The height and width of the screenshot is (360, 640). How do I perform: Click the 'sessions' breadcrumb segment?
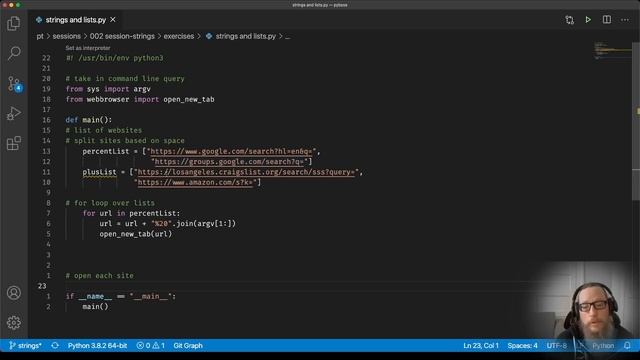67,36
